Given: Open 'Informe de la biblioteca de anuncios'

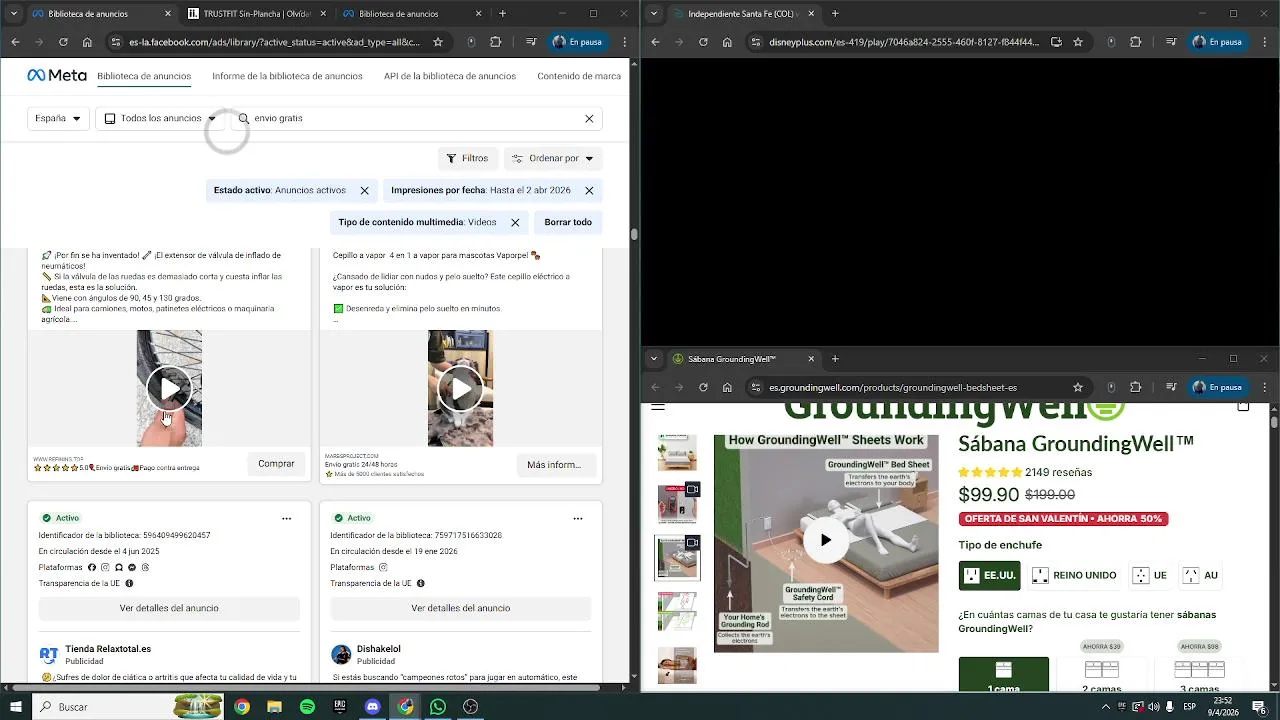Looking at the screenshot, I should [x=287, y=76].
